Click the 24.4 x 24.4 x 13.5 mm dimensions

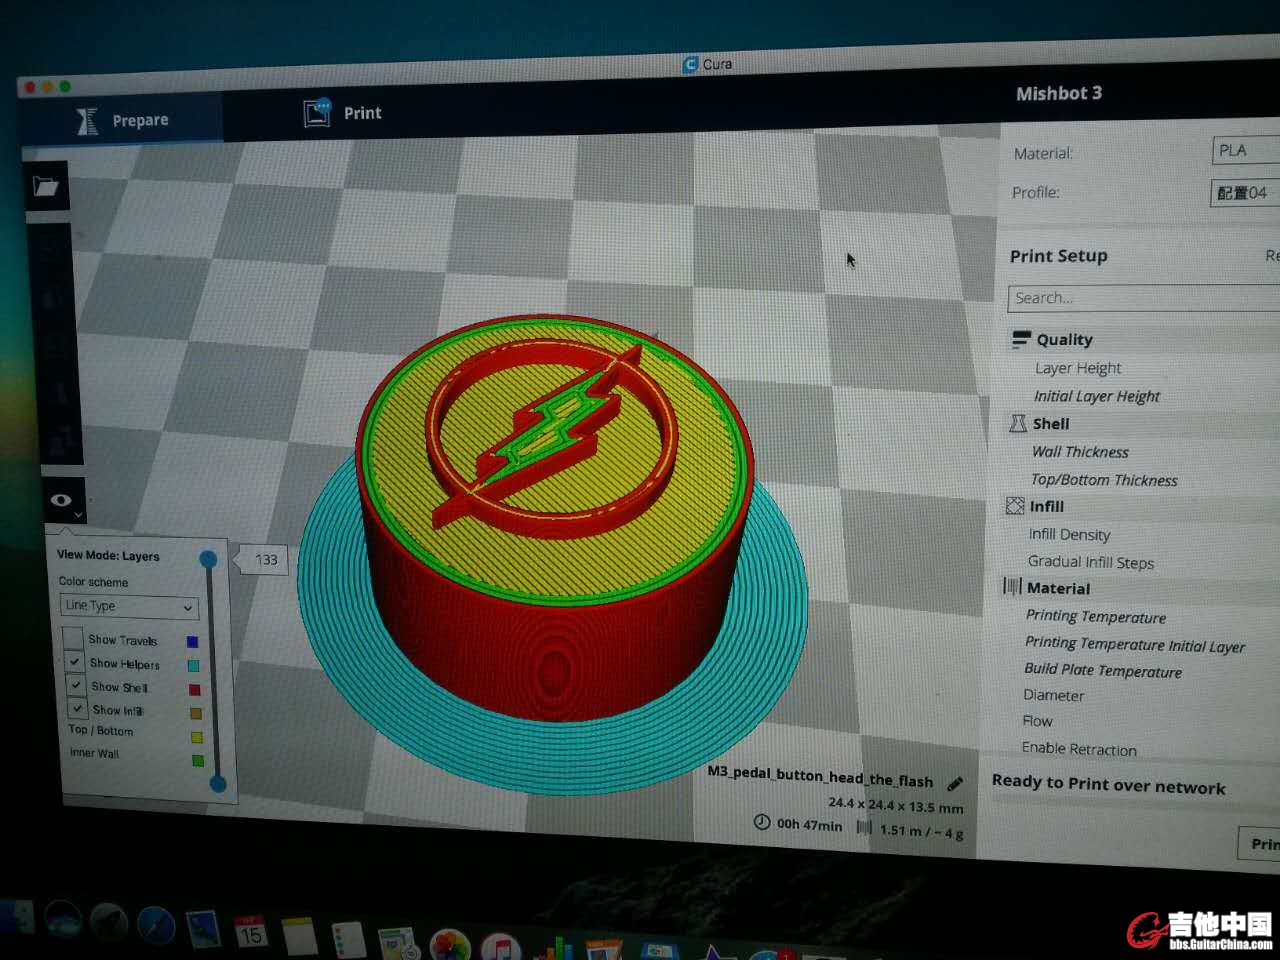(x=895, y=804)
